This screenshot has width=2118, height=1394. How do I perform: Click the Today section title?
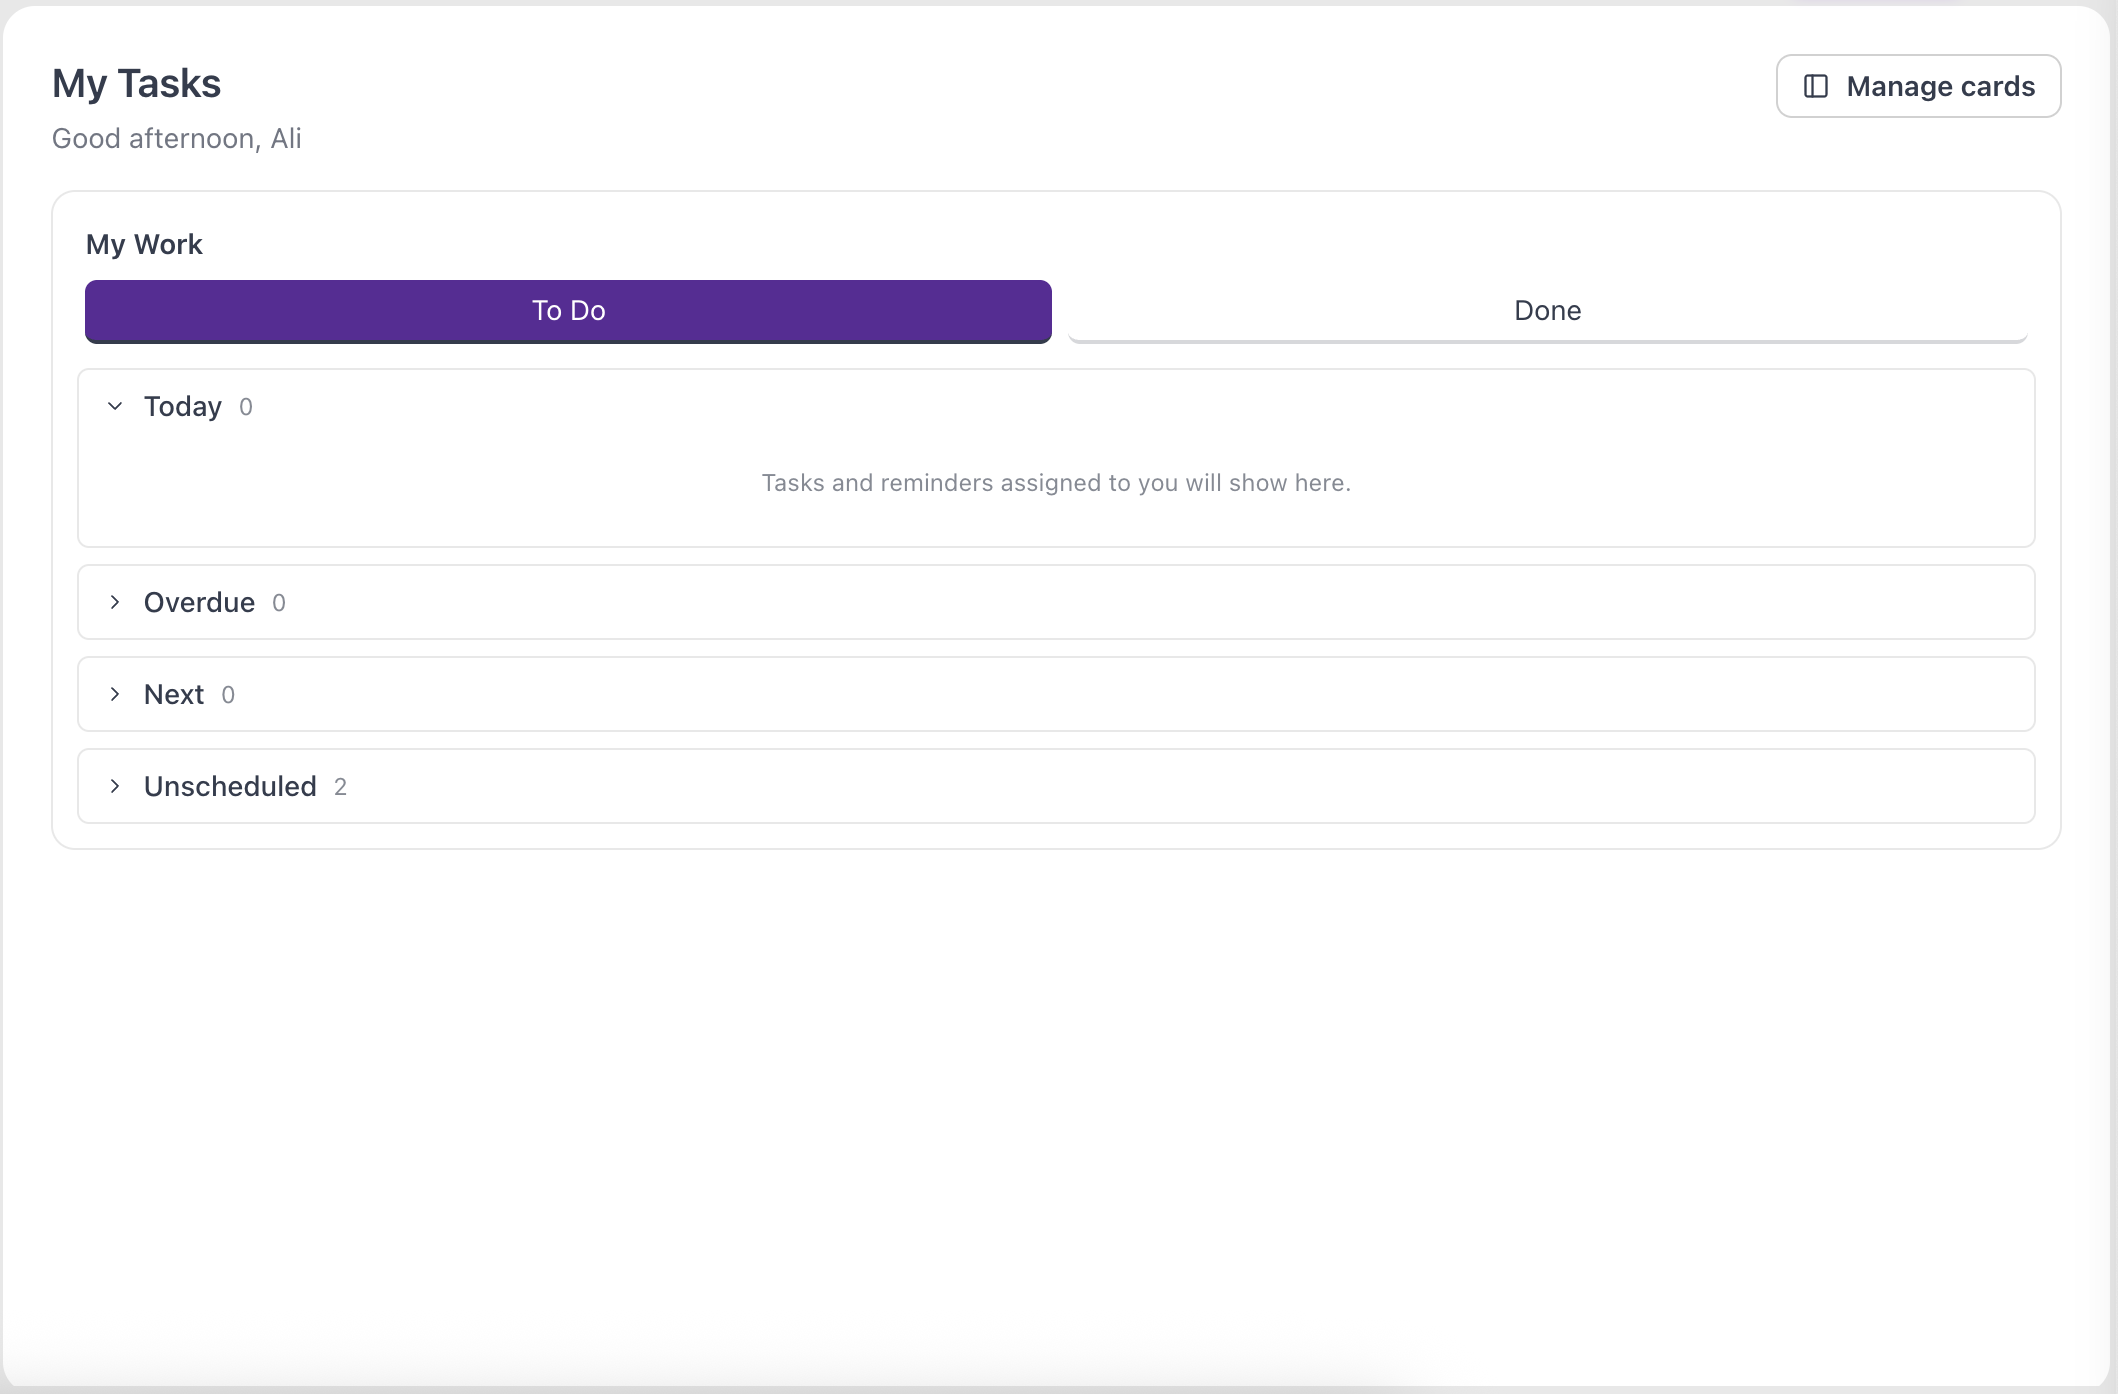pos(183,406)
